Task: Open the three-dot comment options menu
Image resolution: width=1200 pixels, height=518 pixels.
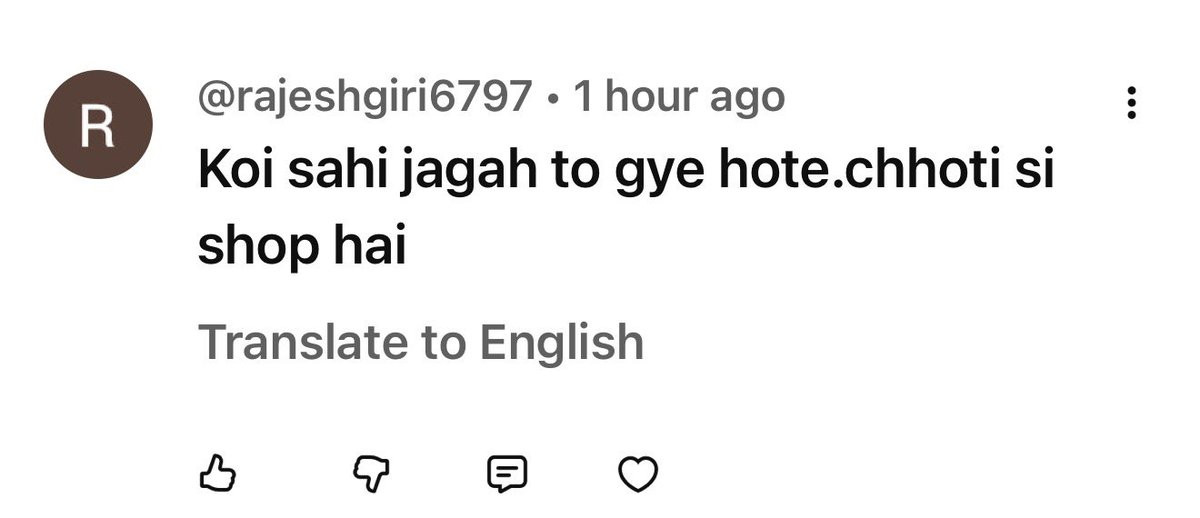Action: (1132, 102)
